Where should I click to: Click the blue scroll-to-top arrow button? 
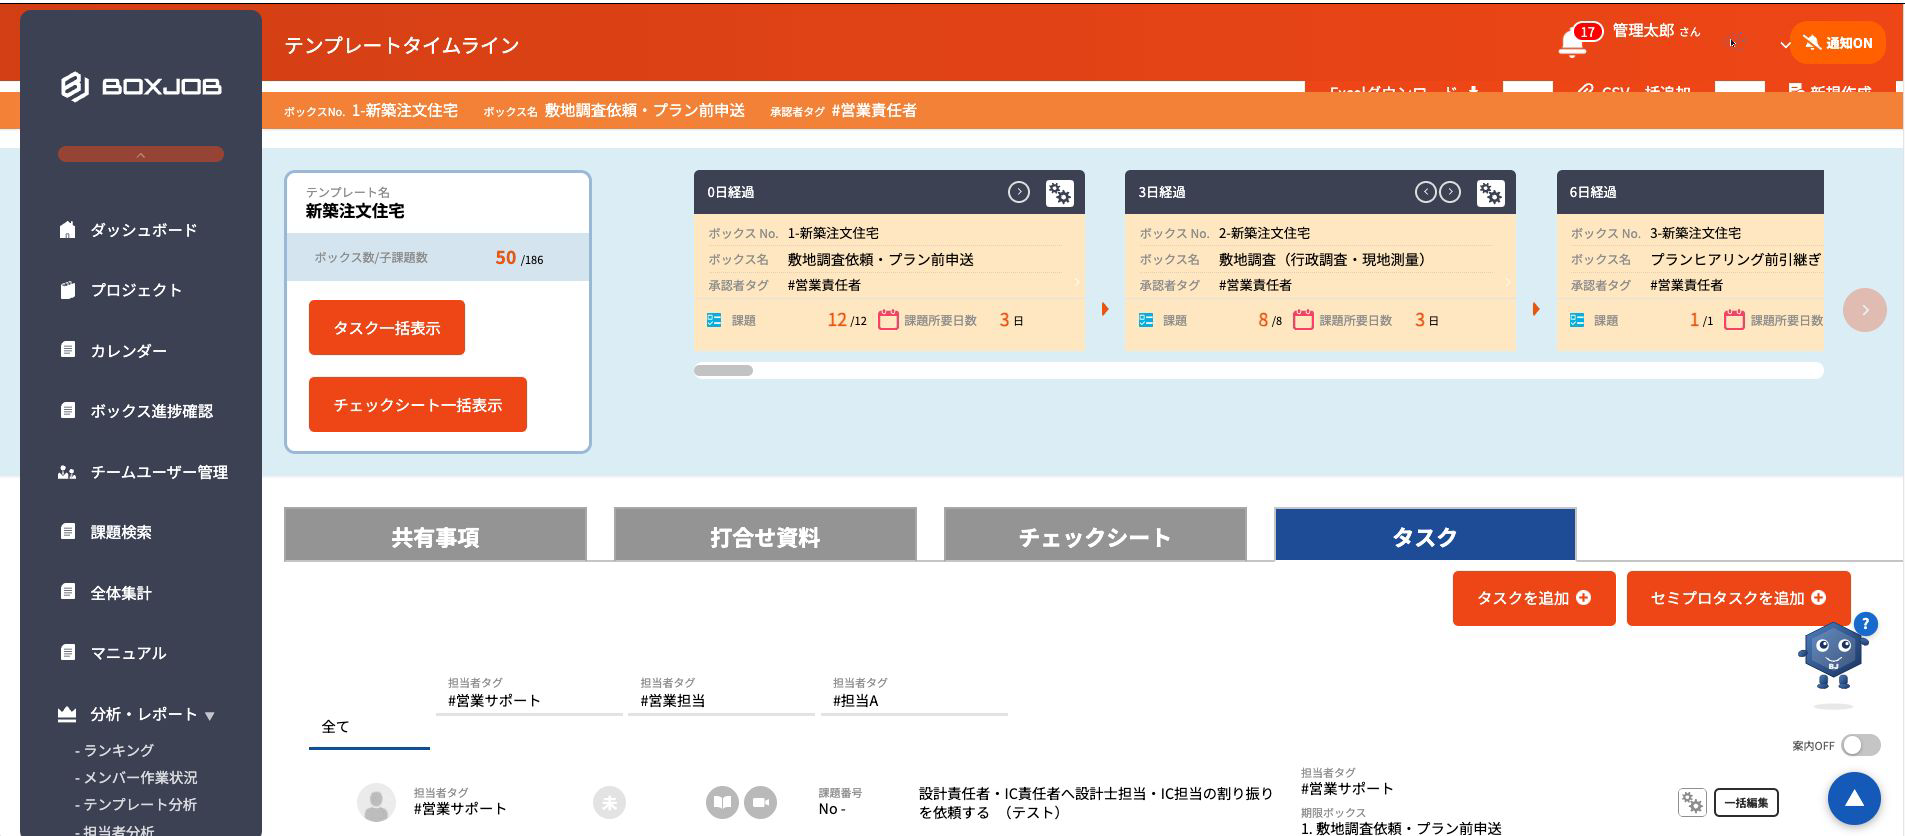[1854, 798]
